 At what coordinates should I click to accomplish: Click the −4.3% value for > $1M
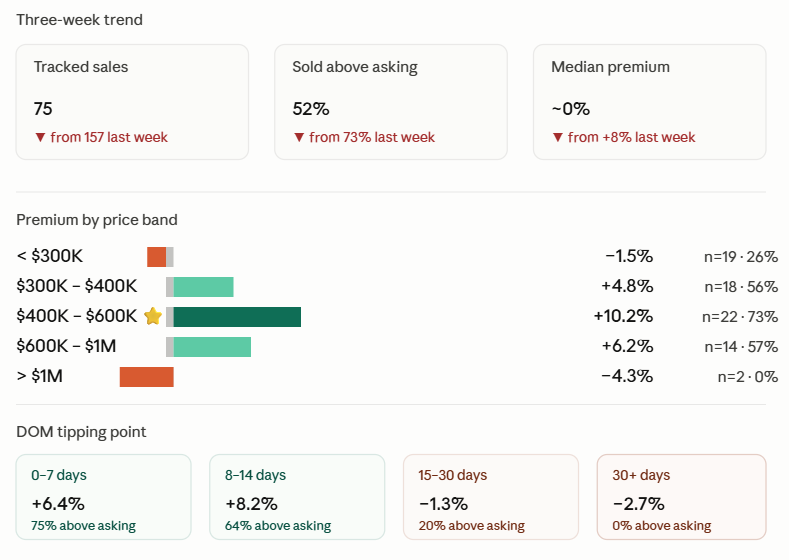(627, 376)
